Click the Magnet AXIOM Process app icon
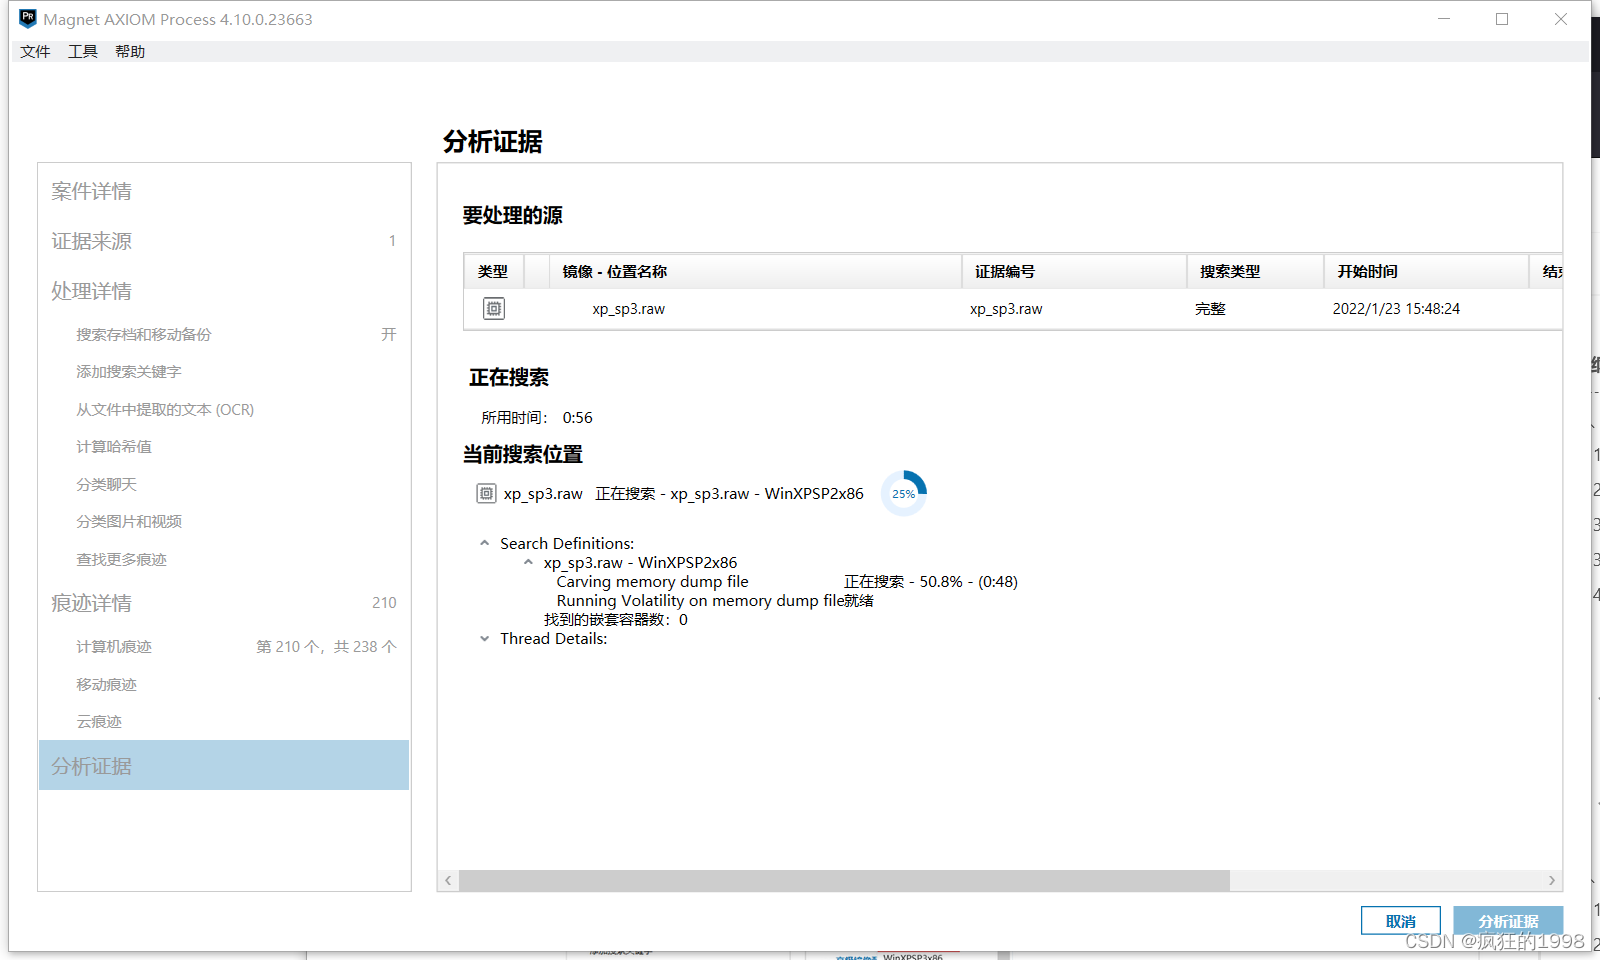Viewport: 1600px width, 960px height. coord(28,19)
